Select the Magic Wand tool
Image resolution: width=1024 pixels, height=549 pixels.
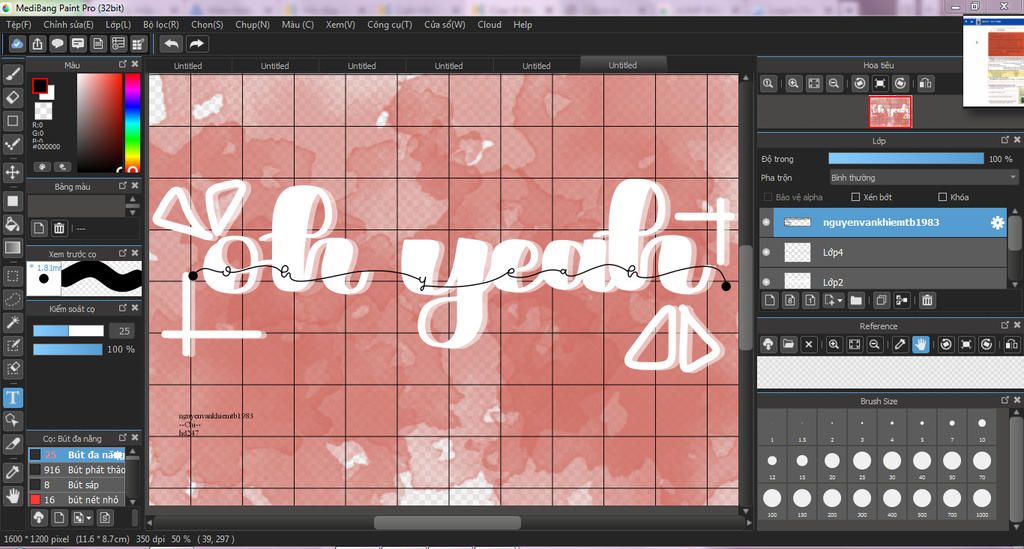(x=12, y=322)
